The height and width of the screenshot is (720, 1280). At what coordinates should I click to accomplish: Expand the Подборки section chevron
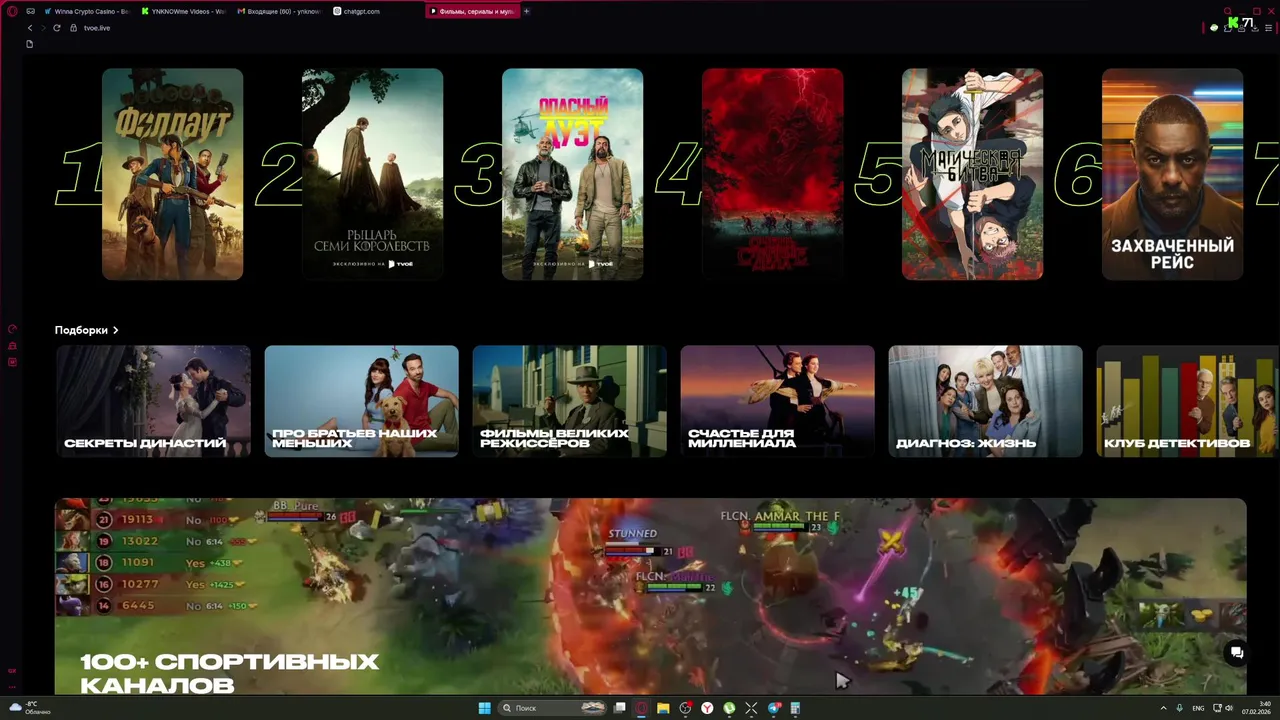point(116,330)
